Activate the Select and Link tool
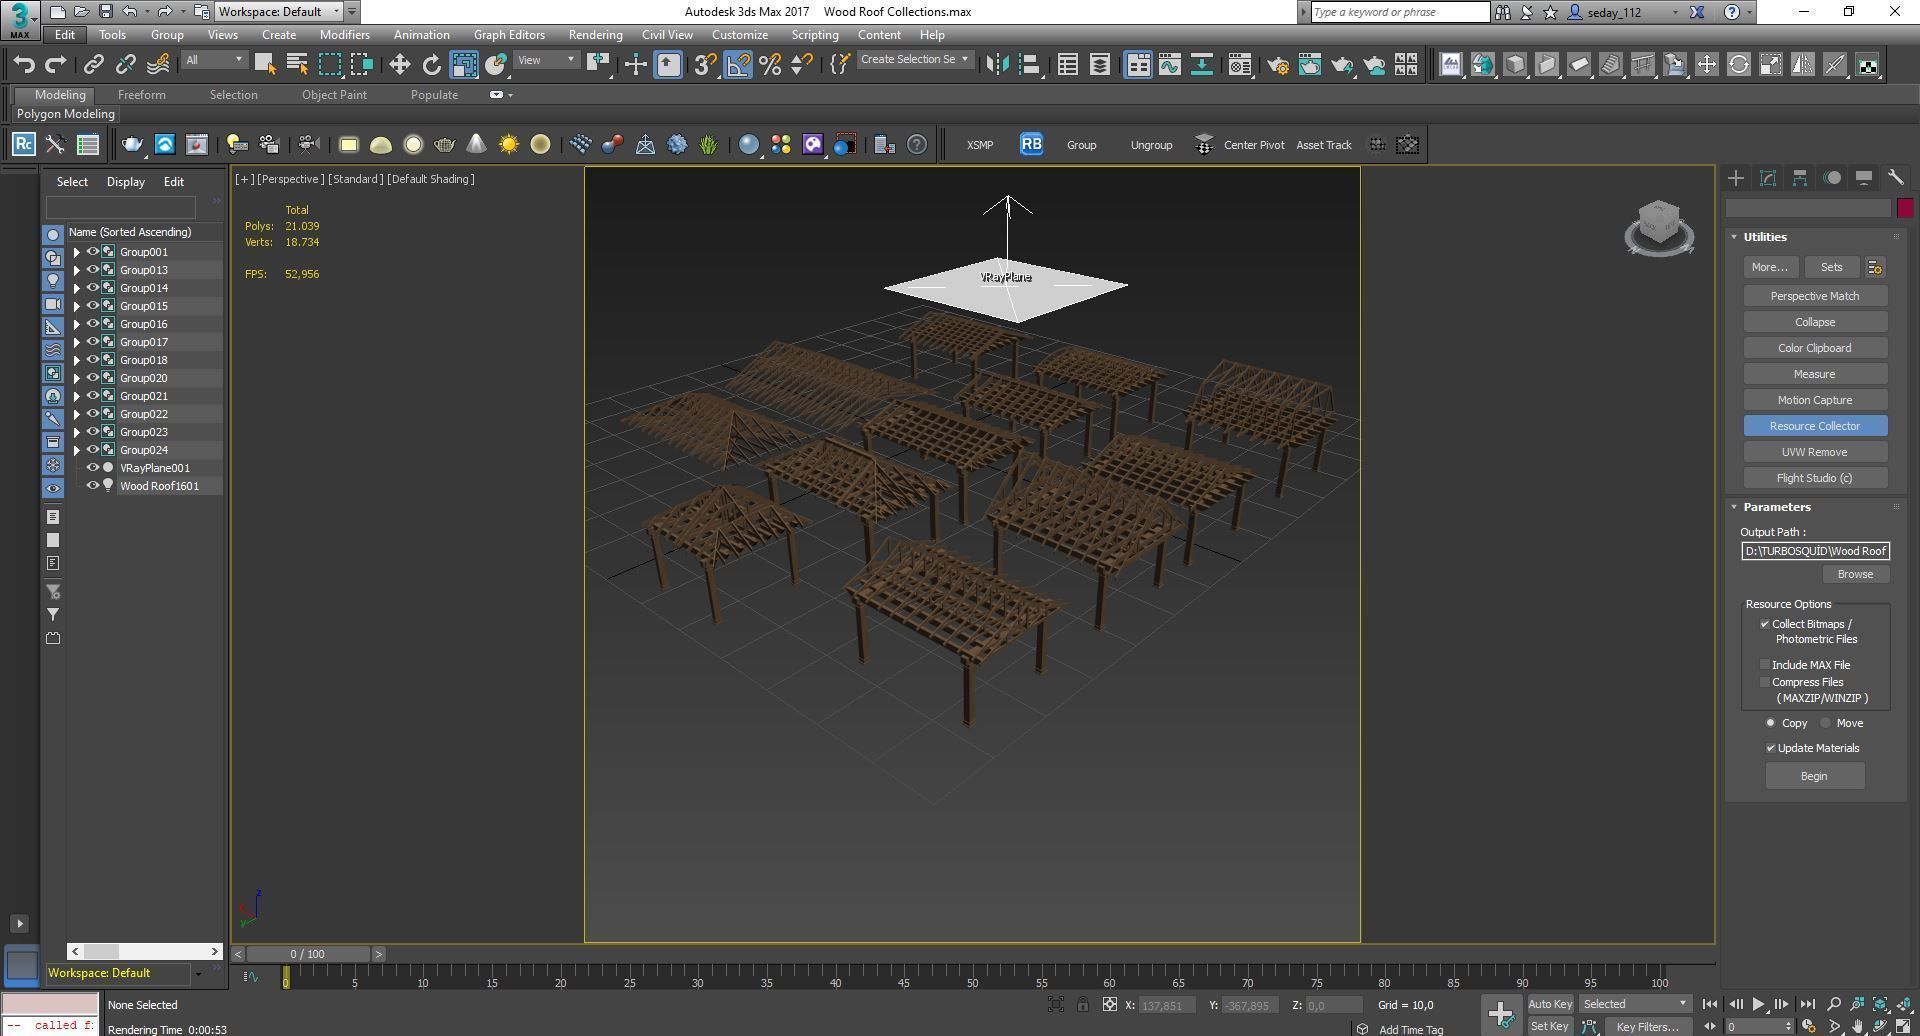The width and height of the screenshot is (1920, 1036). [x=93, y=65]
